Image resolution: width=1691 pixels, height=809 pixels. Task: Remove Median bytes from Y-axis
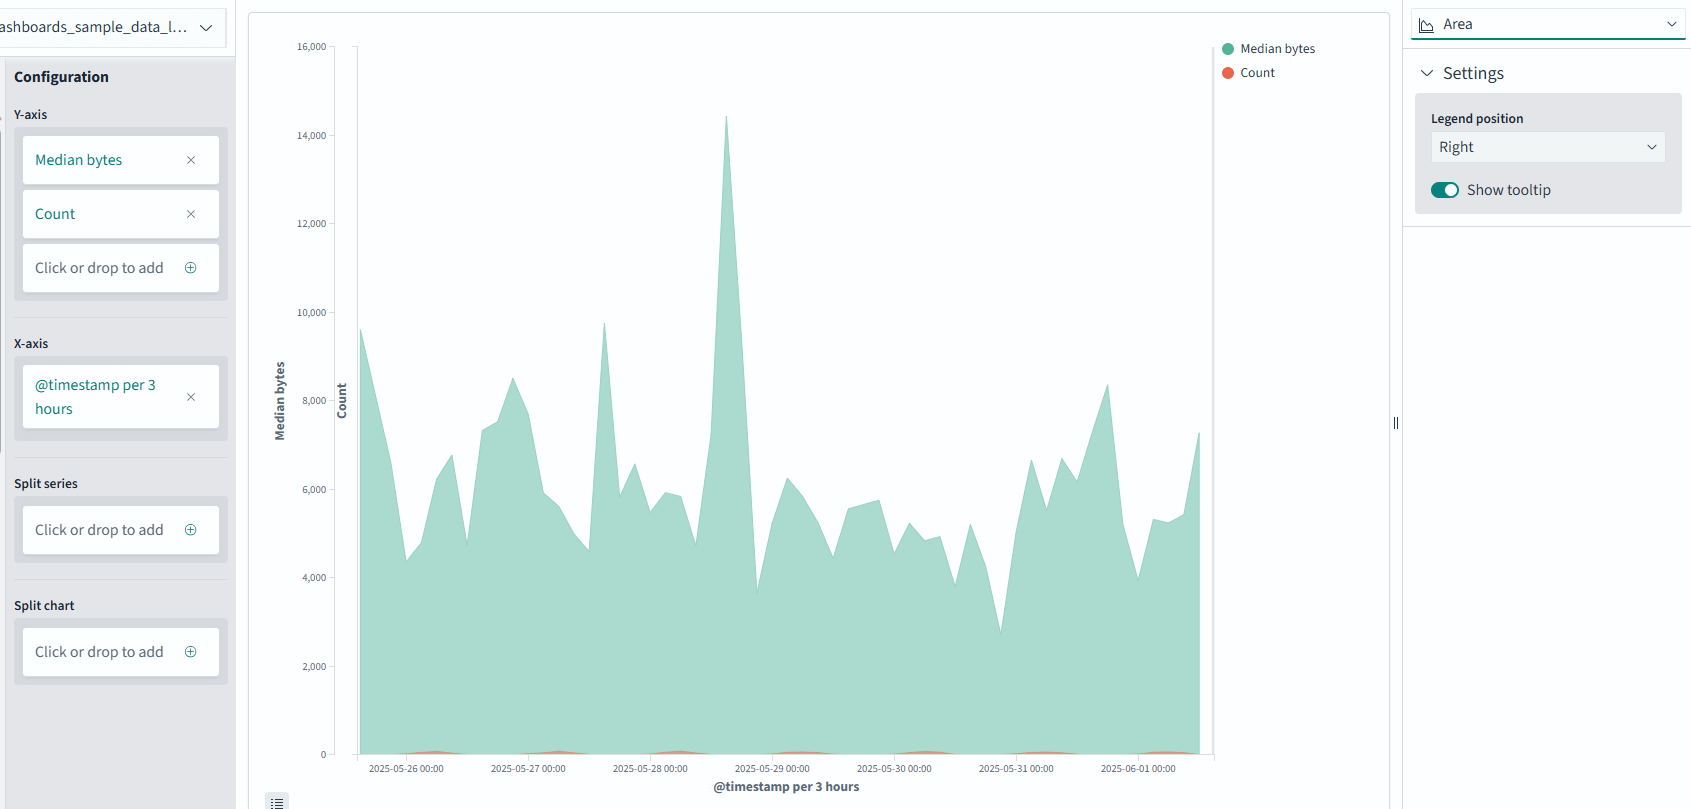pyautogui.click(x=191, y=160)
